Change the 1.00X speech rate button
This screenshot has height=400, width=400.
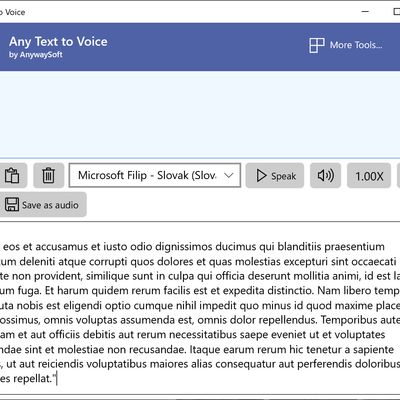tap(369, 175)
